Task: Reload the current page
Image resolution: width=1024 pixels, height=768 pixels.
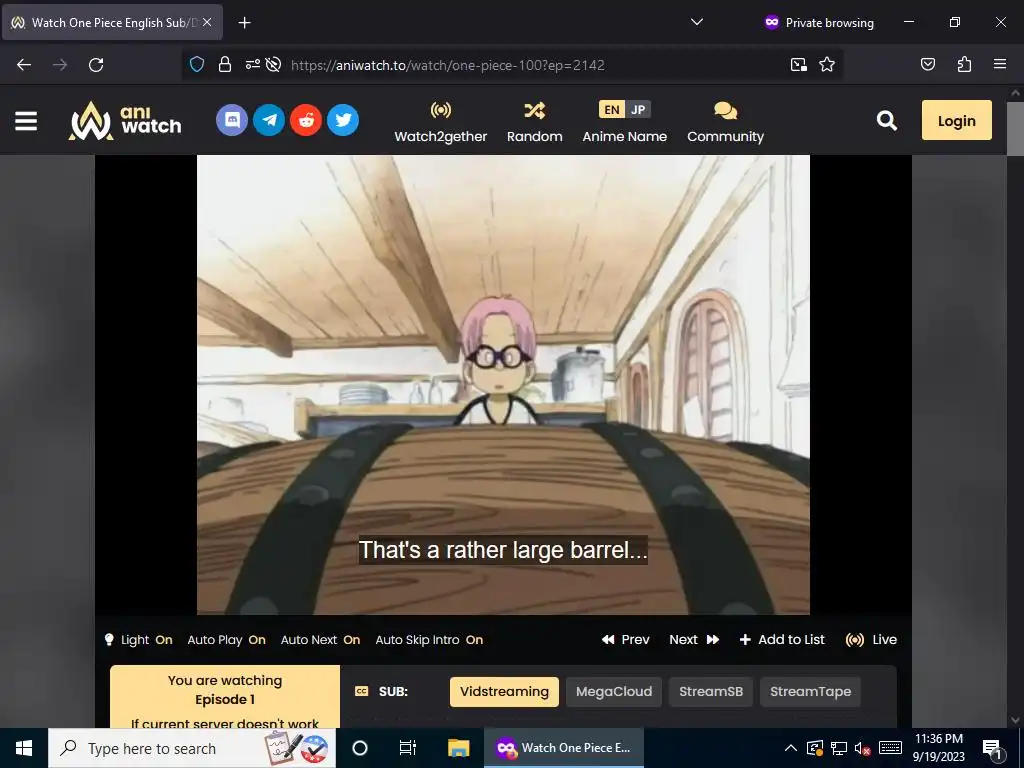Action: click(x=96, y=65)
